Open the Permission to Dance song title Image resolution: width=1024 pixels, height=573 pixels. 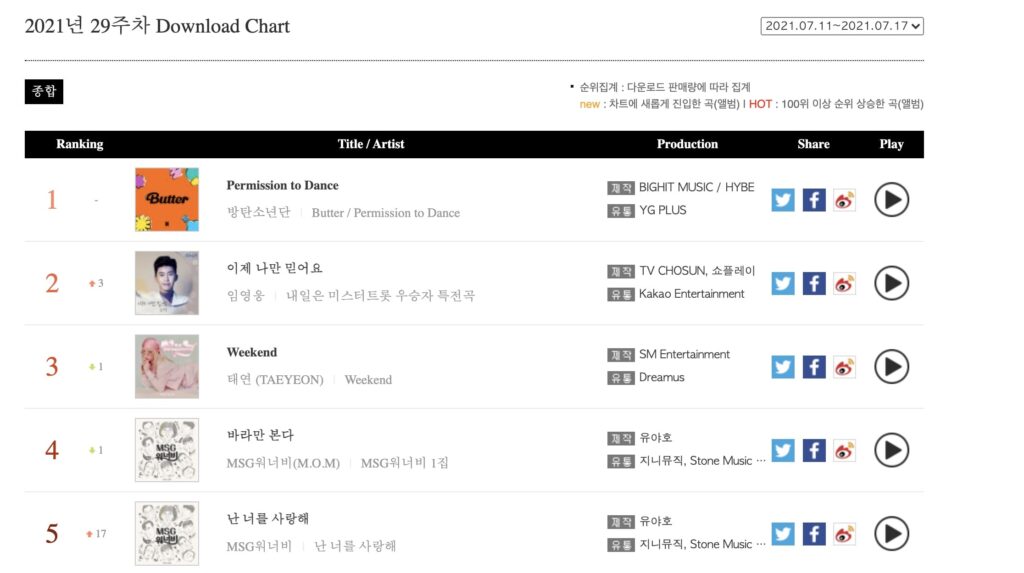click(x=282, y=186)
